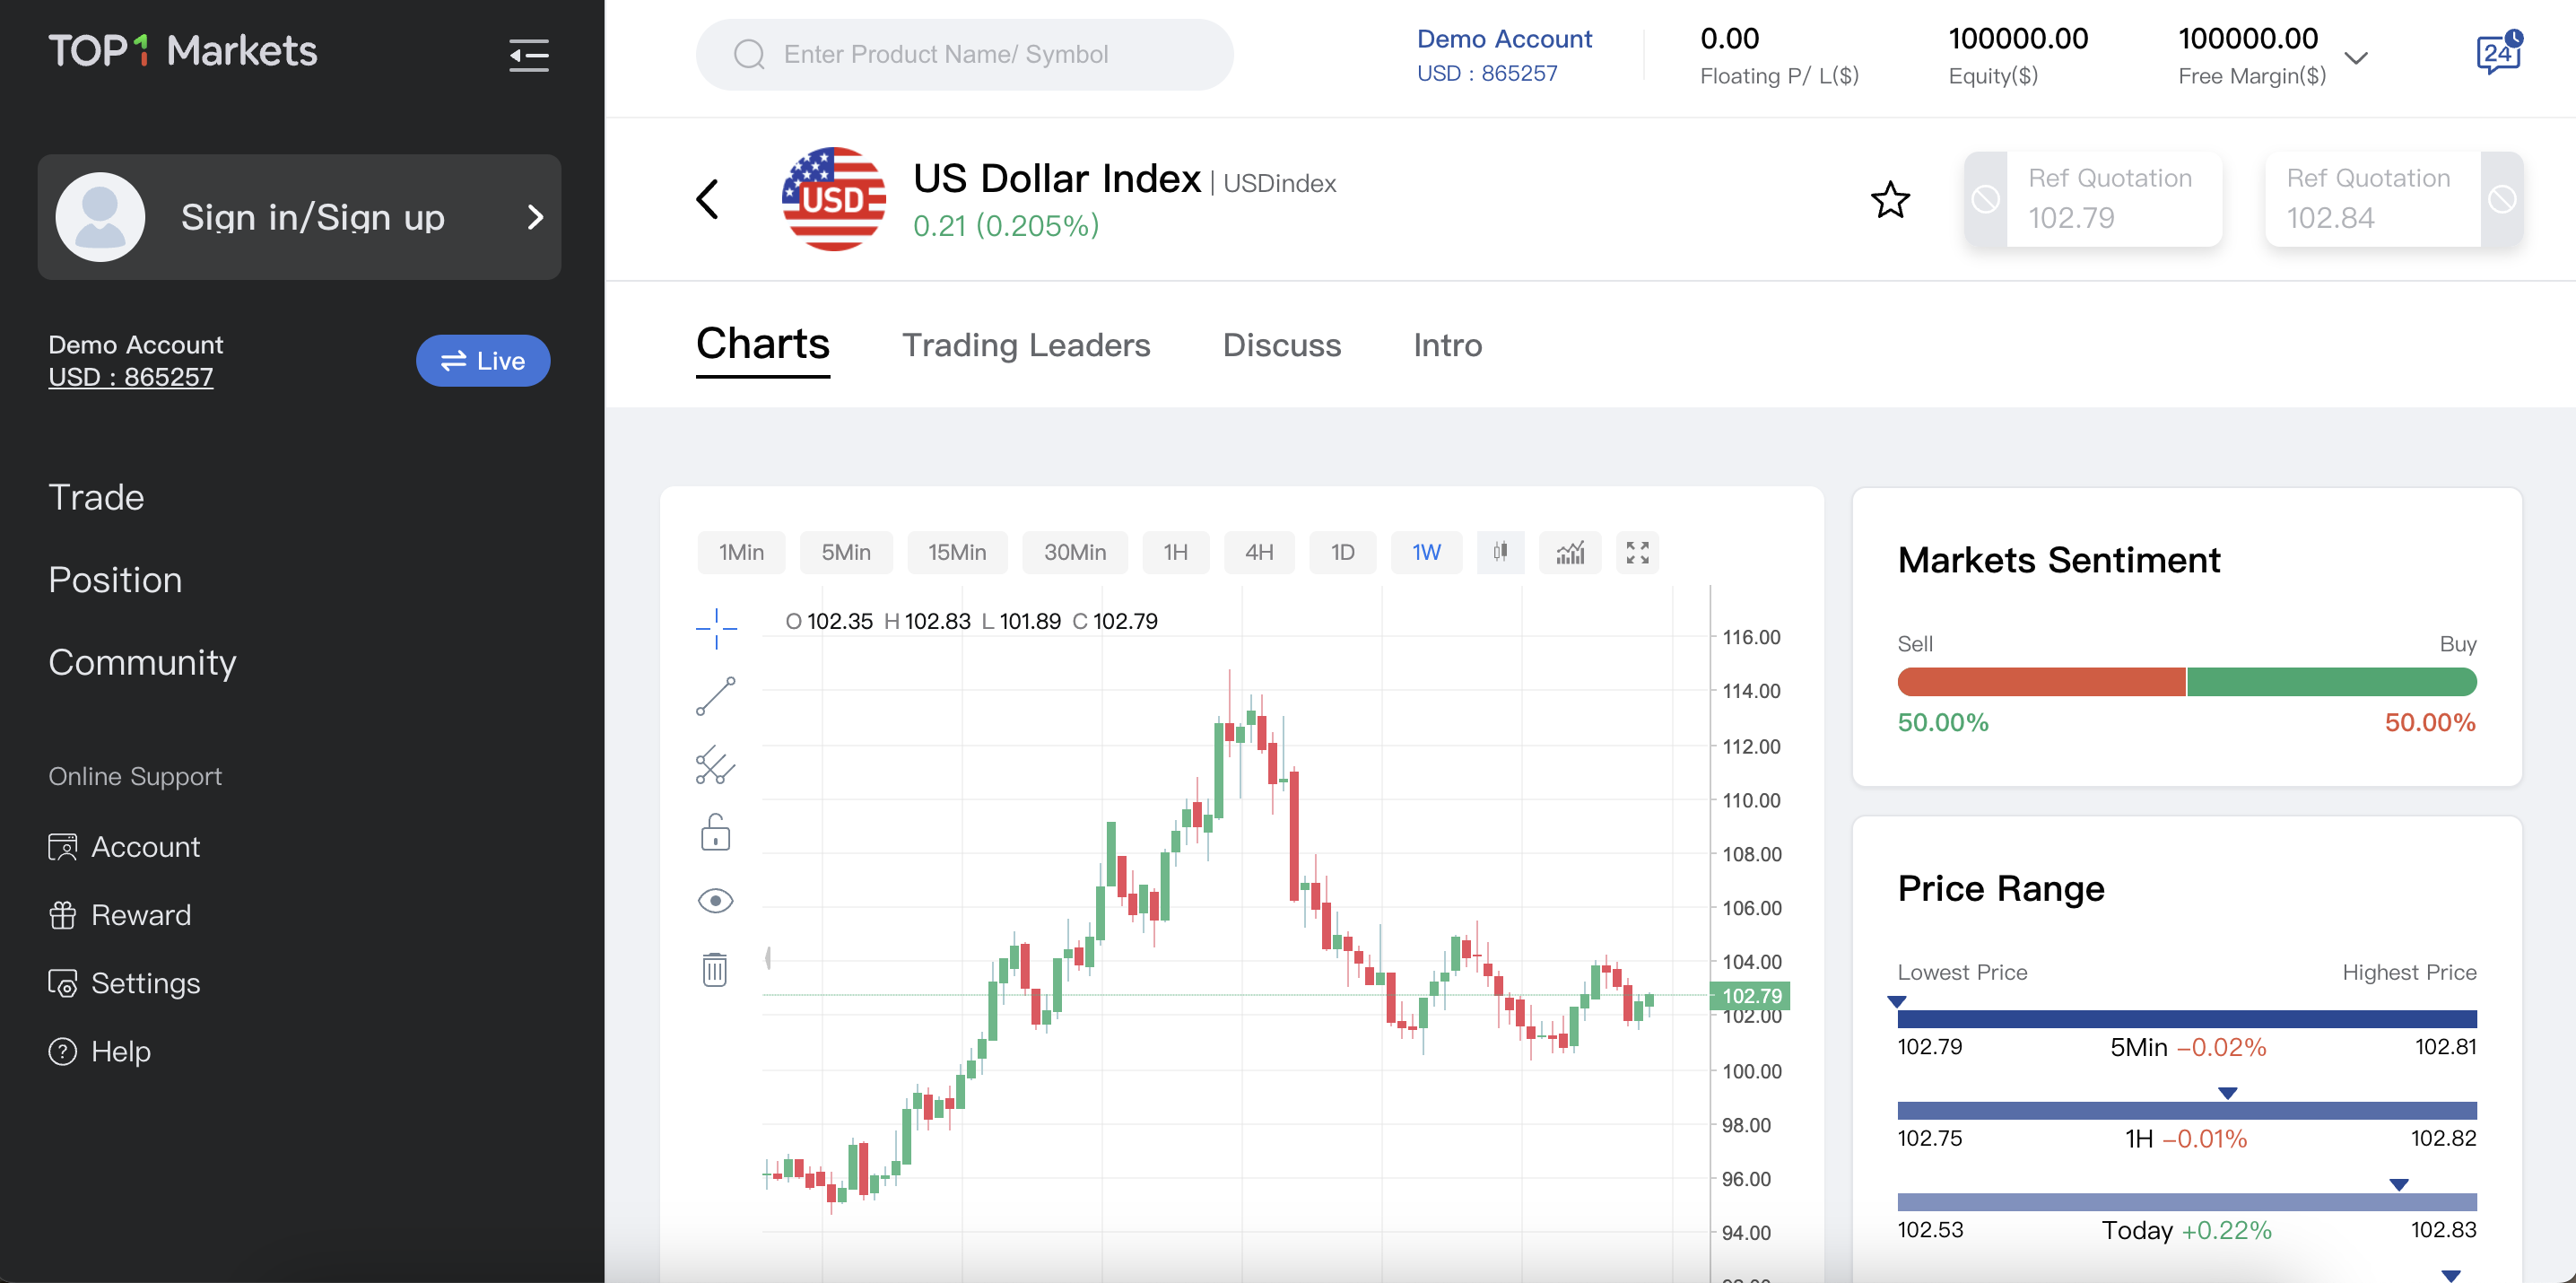This screenshot has width=2576, height=1283.
Task: Open the candlestick chart type icon
Action: click(1500, 552)
